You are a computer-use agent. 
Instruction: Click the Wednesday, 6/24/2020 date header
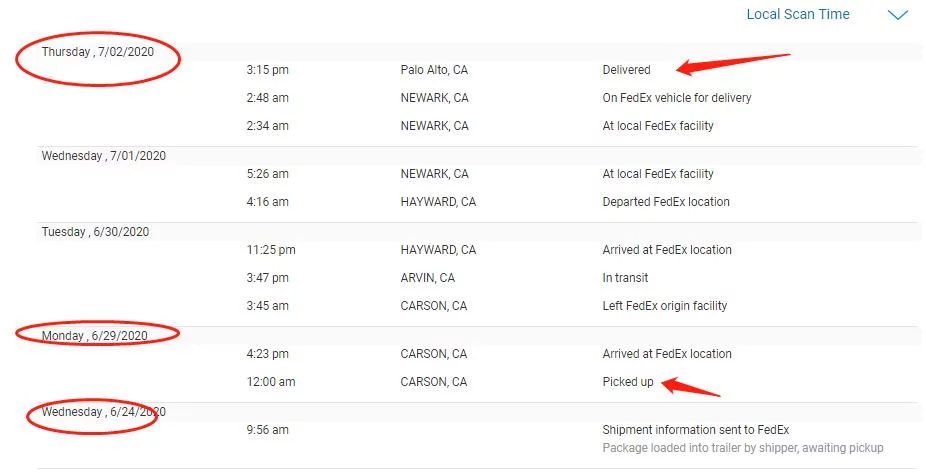point(103,412)
